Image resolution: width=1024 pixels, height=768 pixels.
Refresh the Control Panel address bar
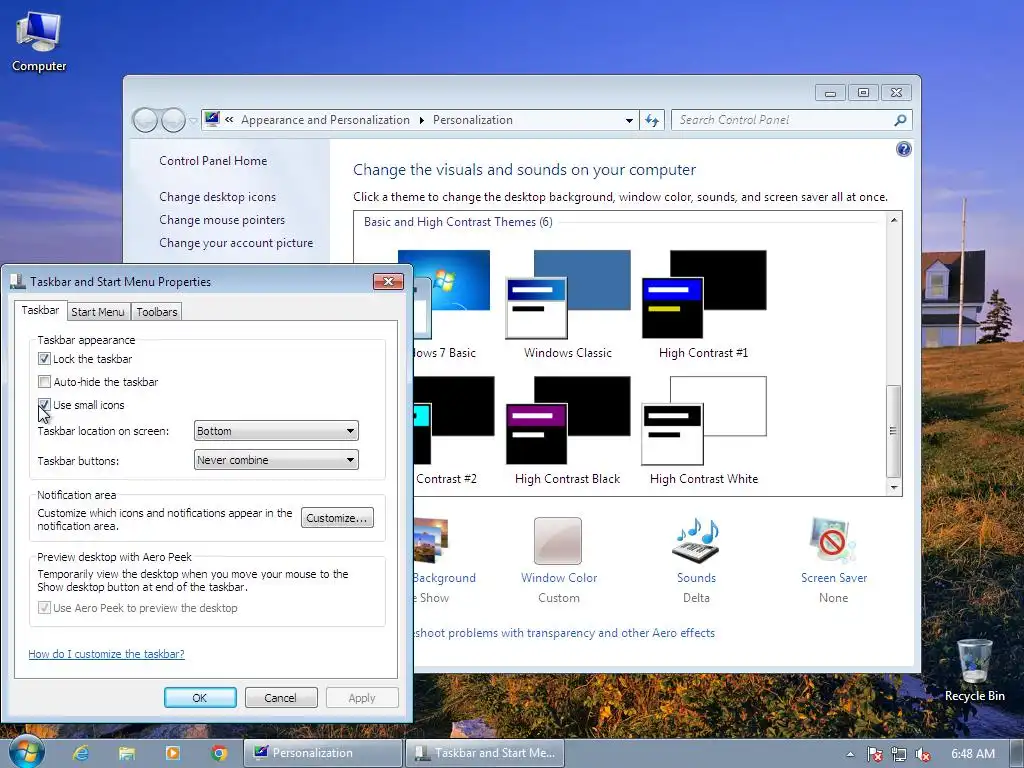[652, 120]
